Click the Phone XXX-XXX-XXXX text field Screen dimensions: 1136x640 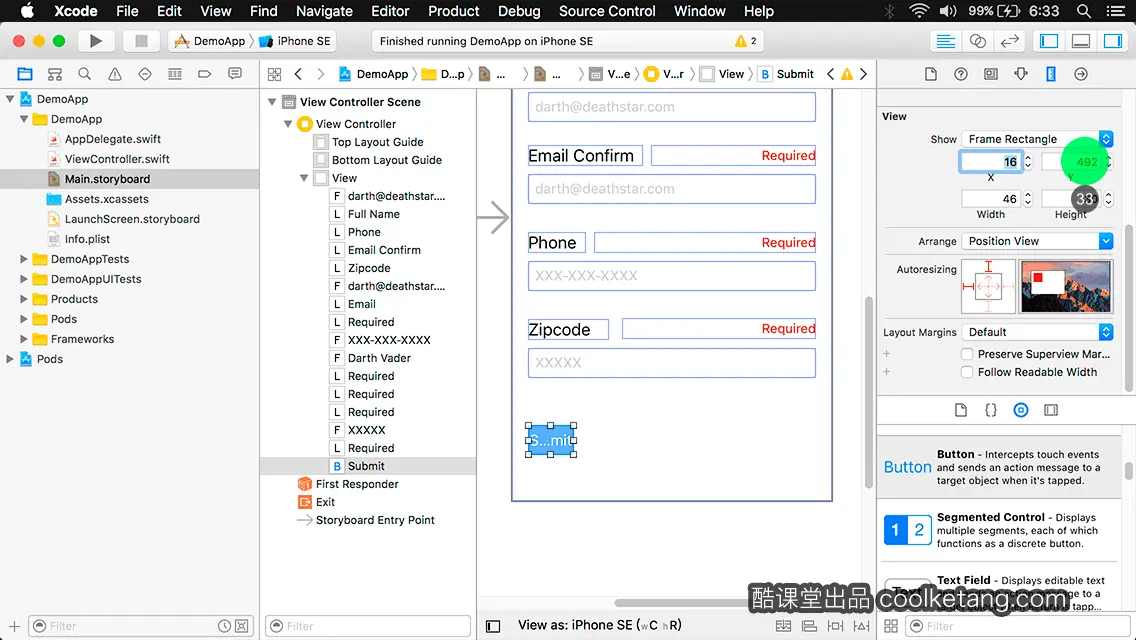pos(672,276)
